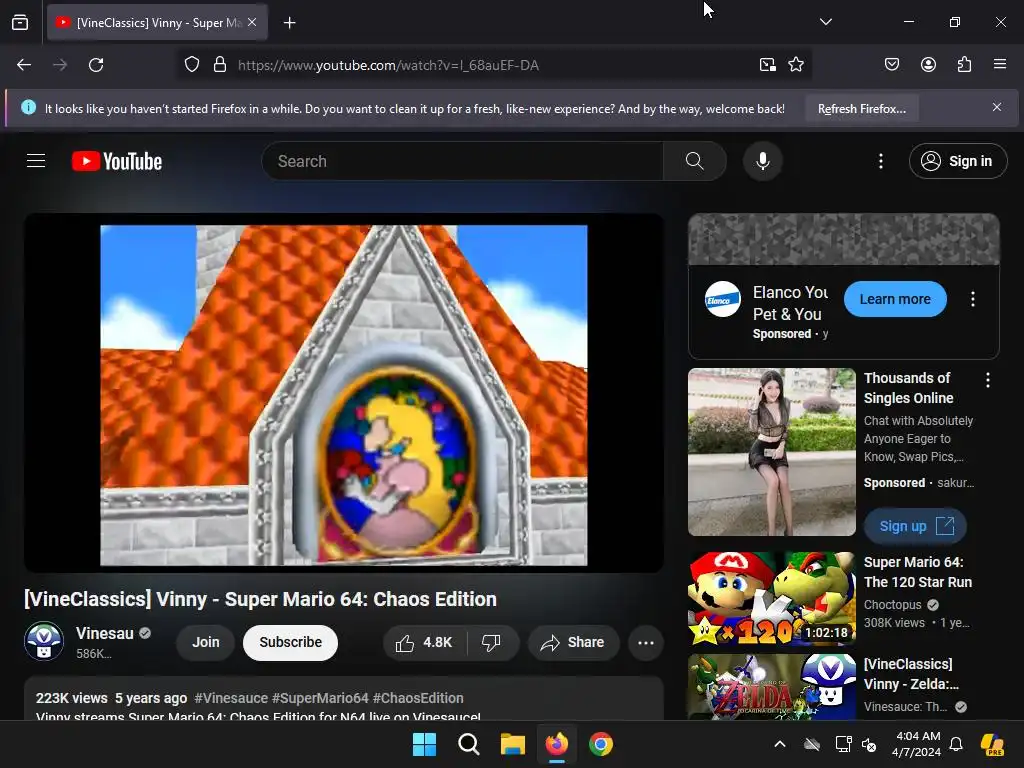Like the video with thumbs up
This screenshot has height=768, width=1024.
tap(424, 643)
